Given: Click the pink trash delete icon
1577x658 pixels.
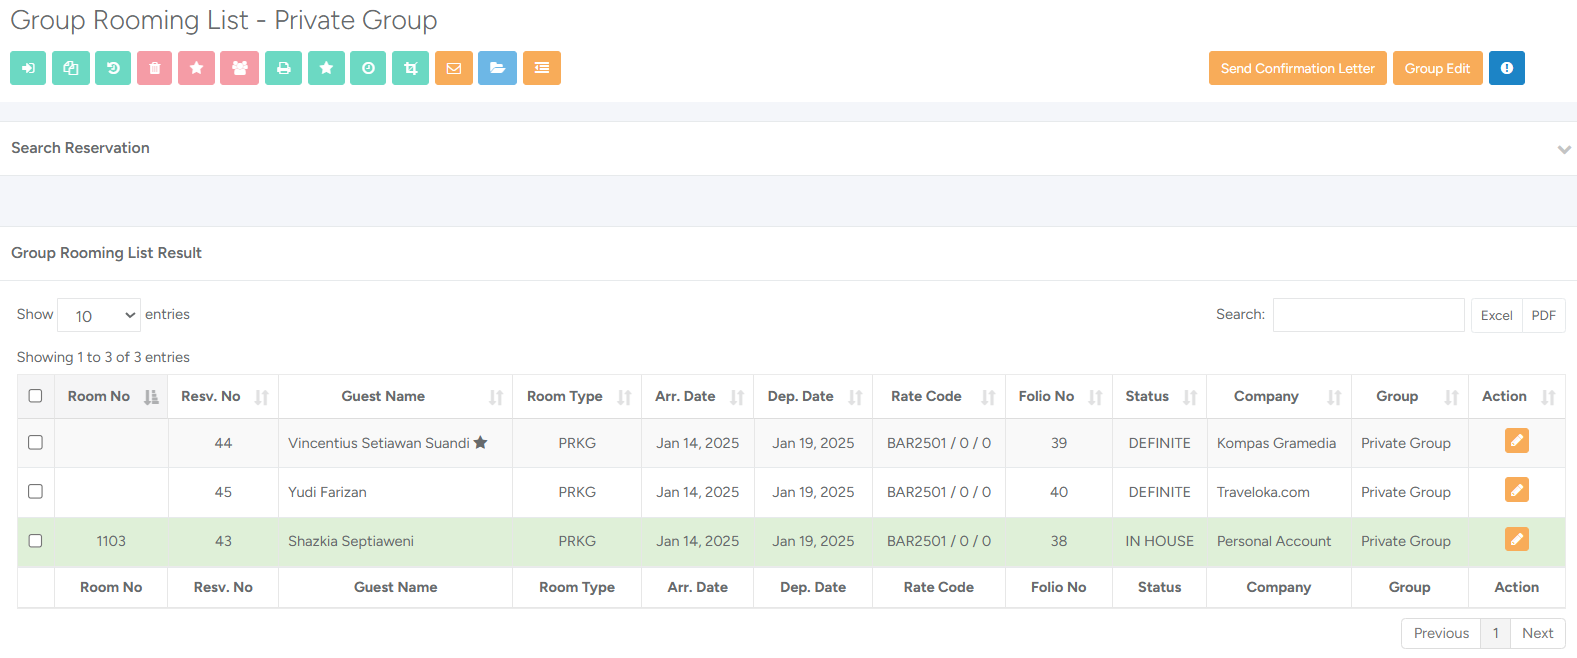Looking at the screenshot, I should pyautogui.click(x=154, y=68).
